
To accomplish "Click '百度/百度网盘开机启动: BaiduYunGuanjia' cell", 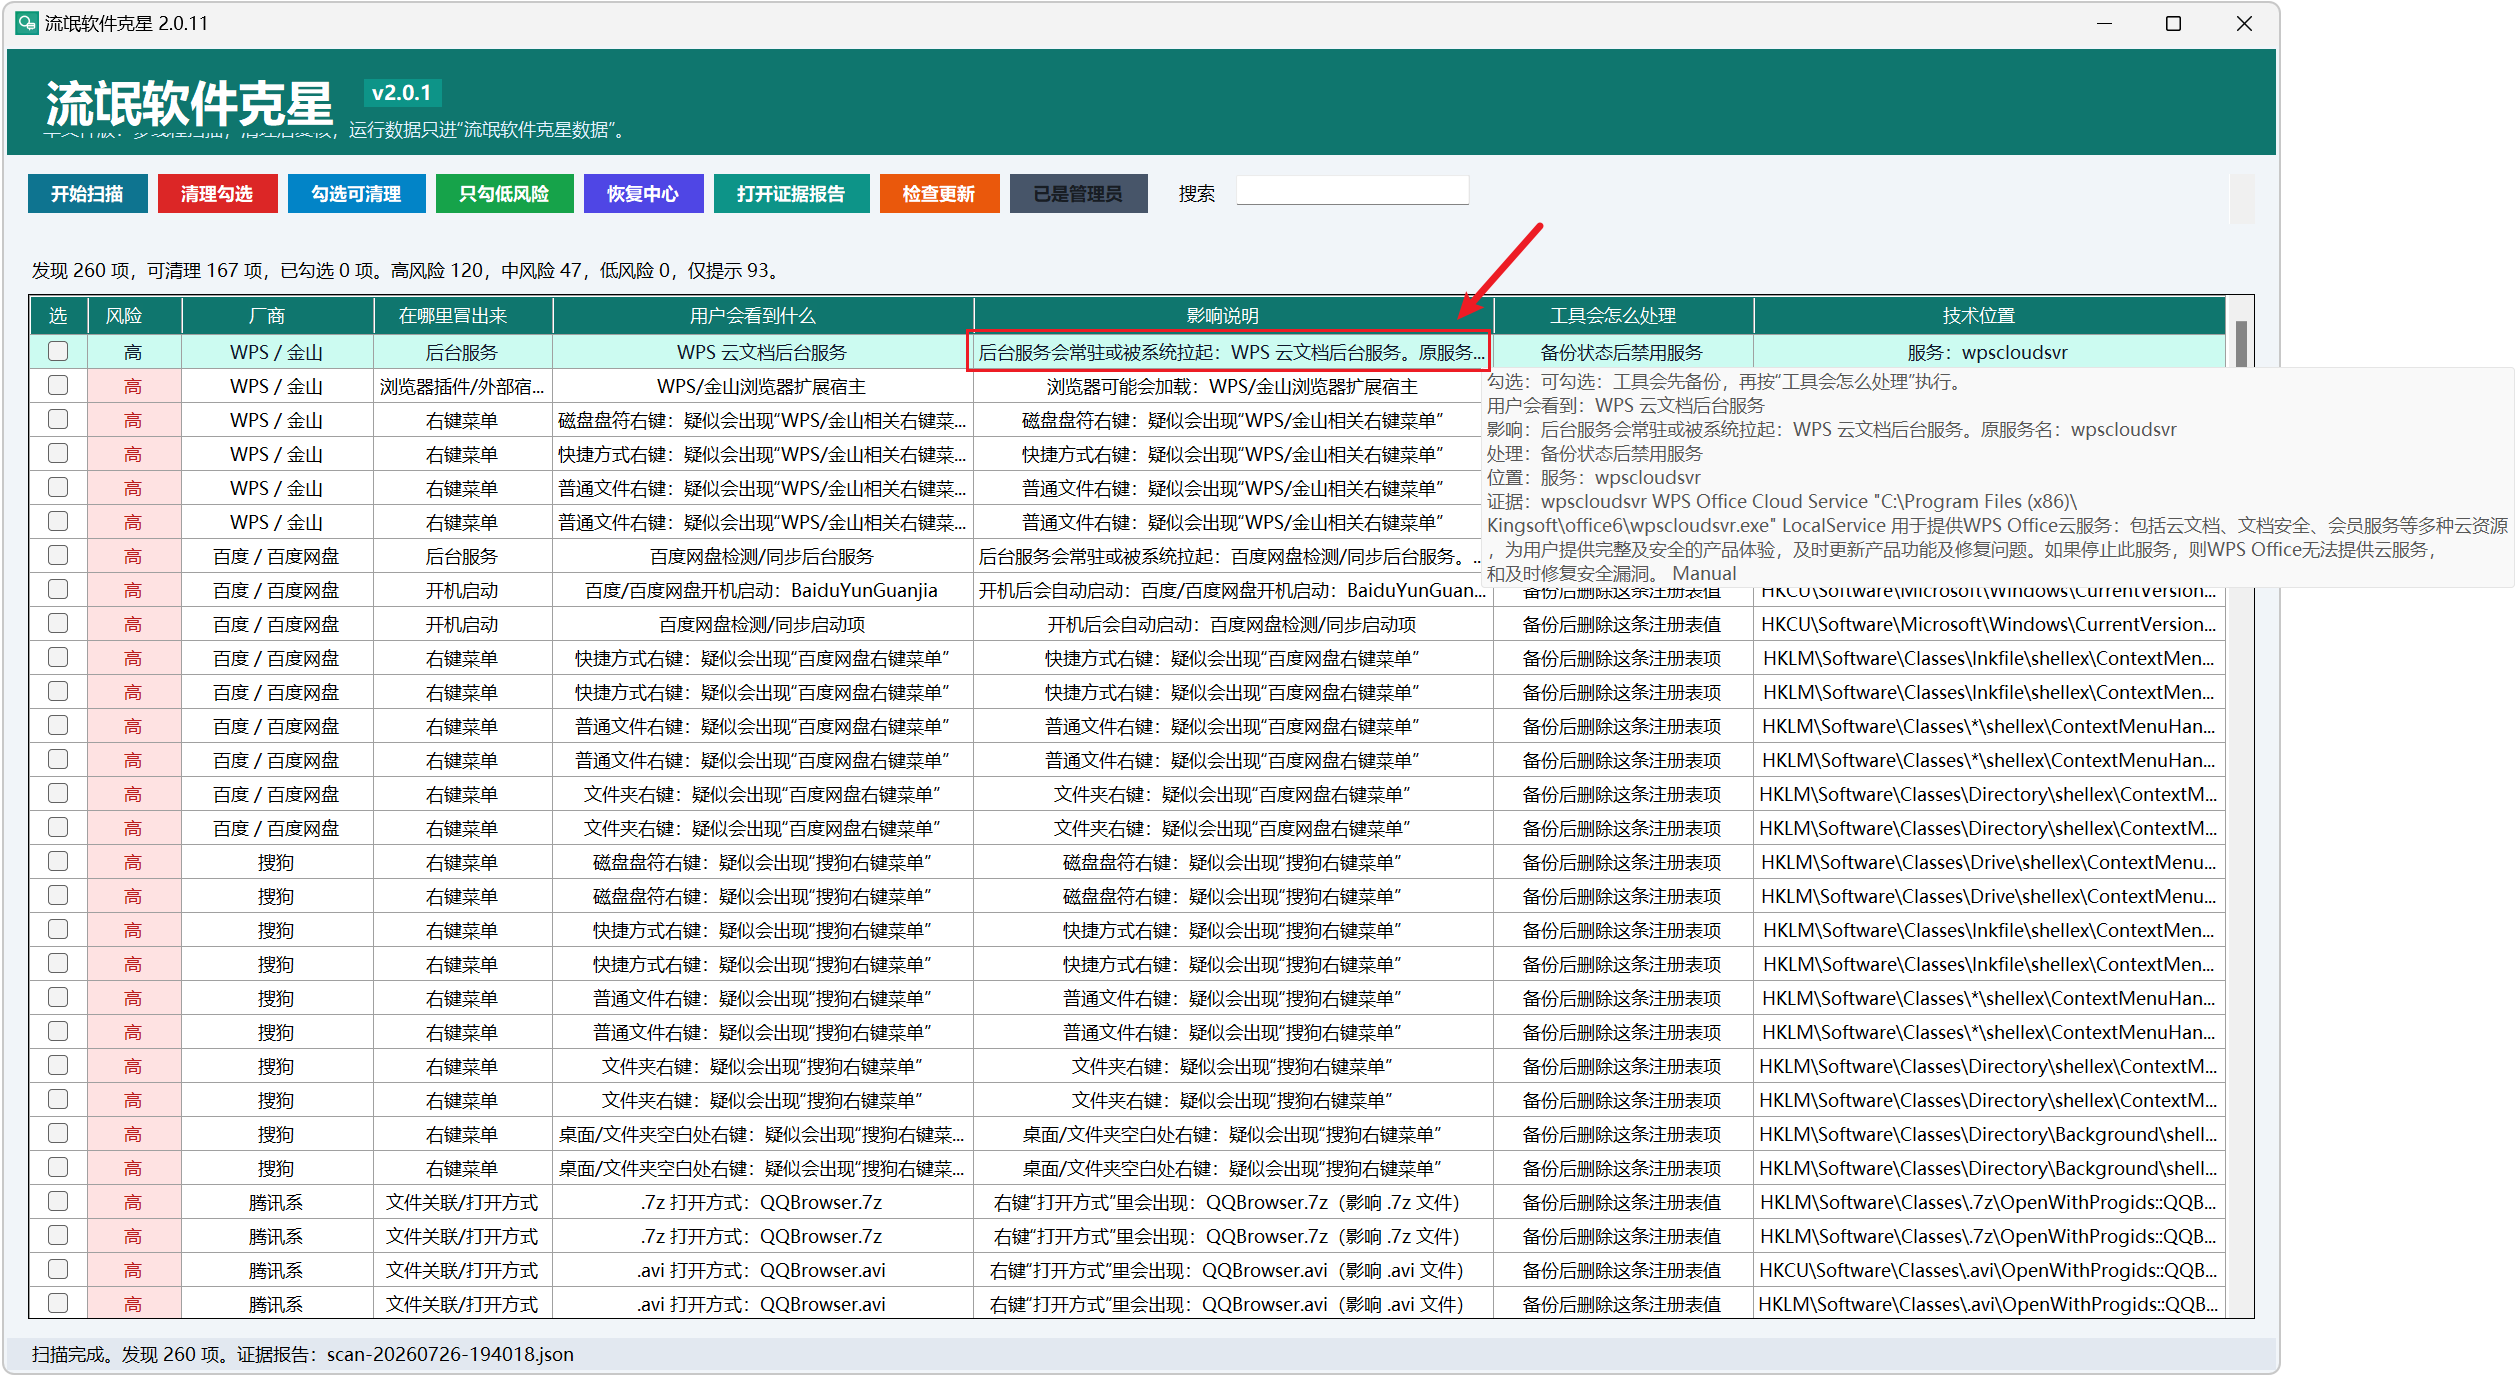I will 762,590.
